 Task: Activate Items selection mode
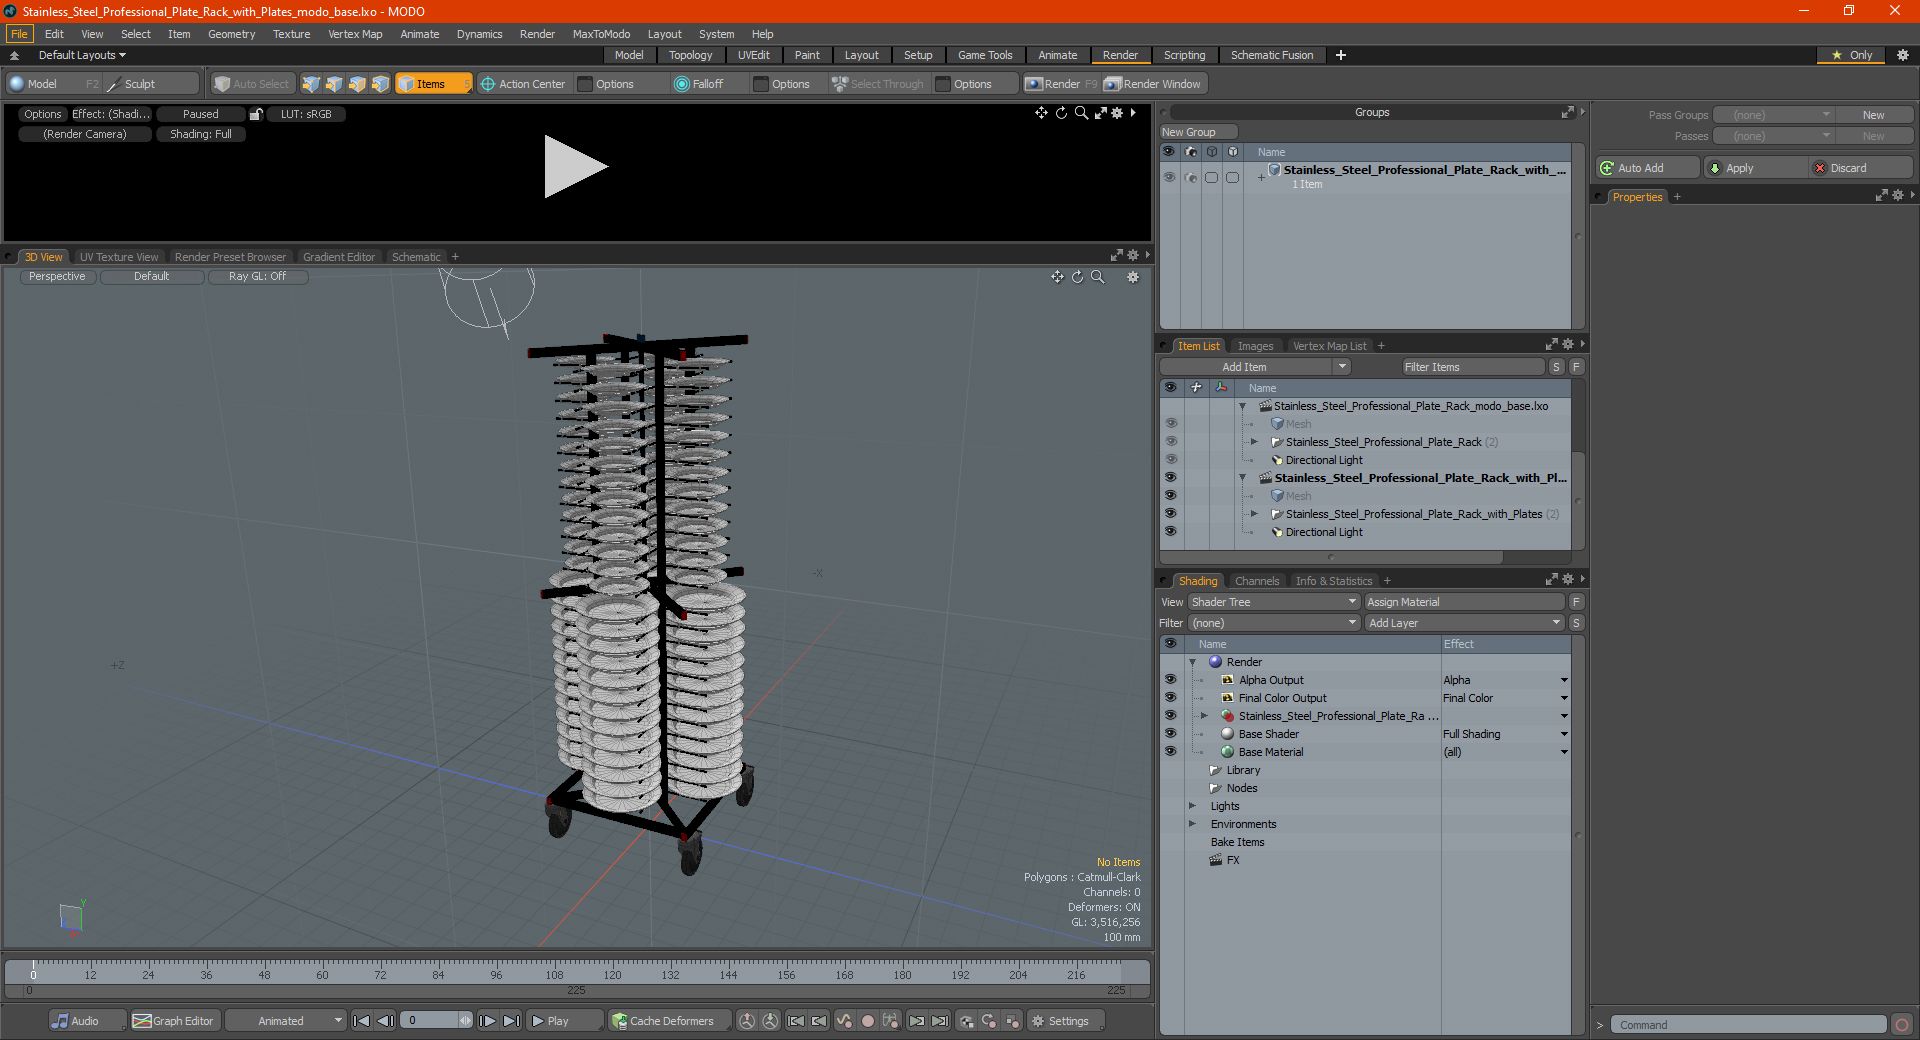[433, 84]
